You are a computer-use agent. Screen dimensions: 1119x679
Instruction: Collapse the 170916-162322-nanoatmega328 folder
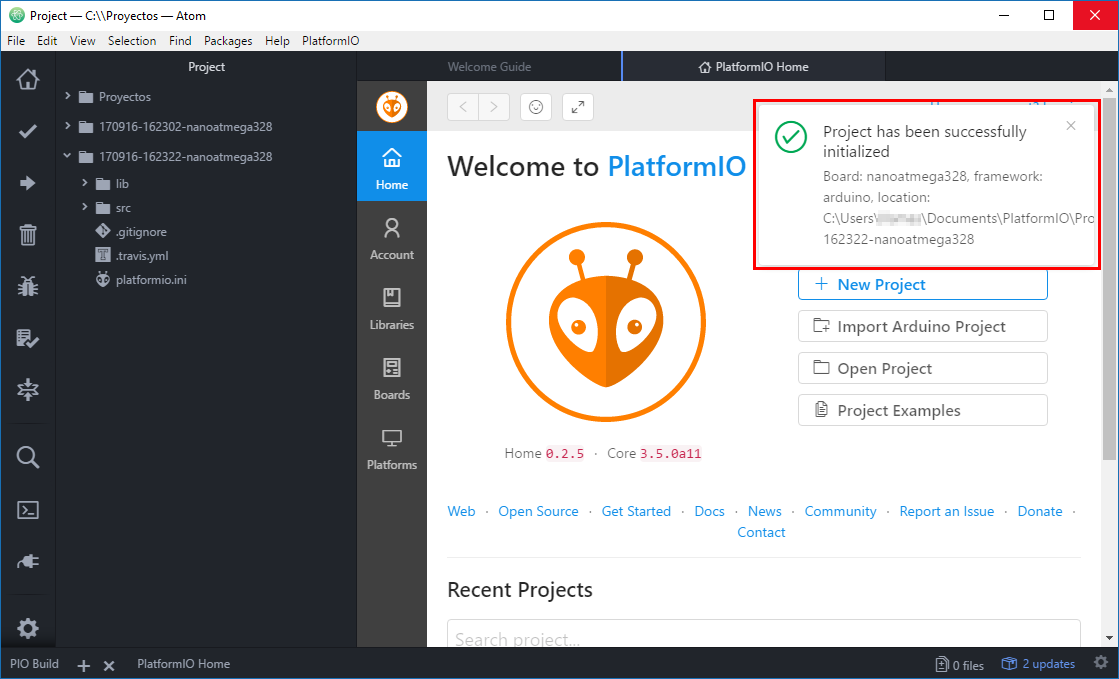point(67,156)
